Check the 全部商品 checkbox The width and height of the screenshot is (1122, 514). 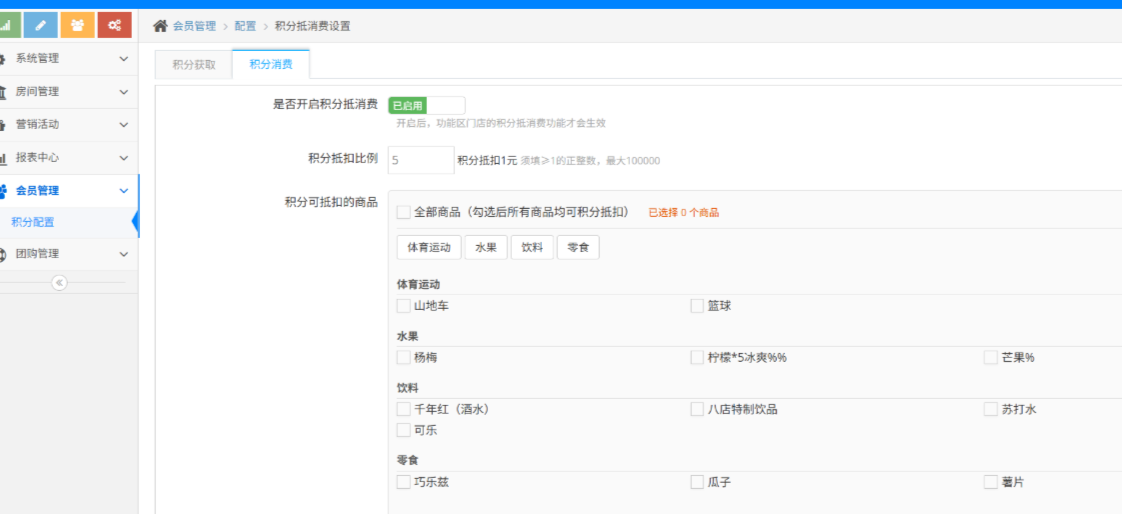point(404,213)
